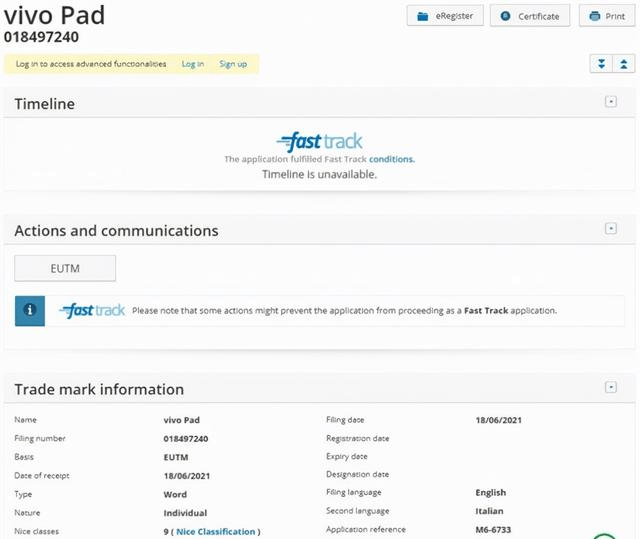The image size is (640, 539).
Task: Click the Registration date label
Action: point(358,438)
